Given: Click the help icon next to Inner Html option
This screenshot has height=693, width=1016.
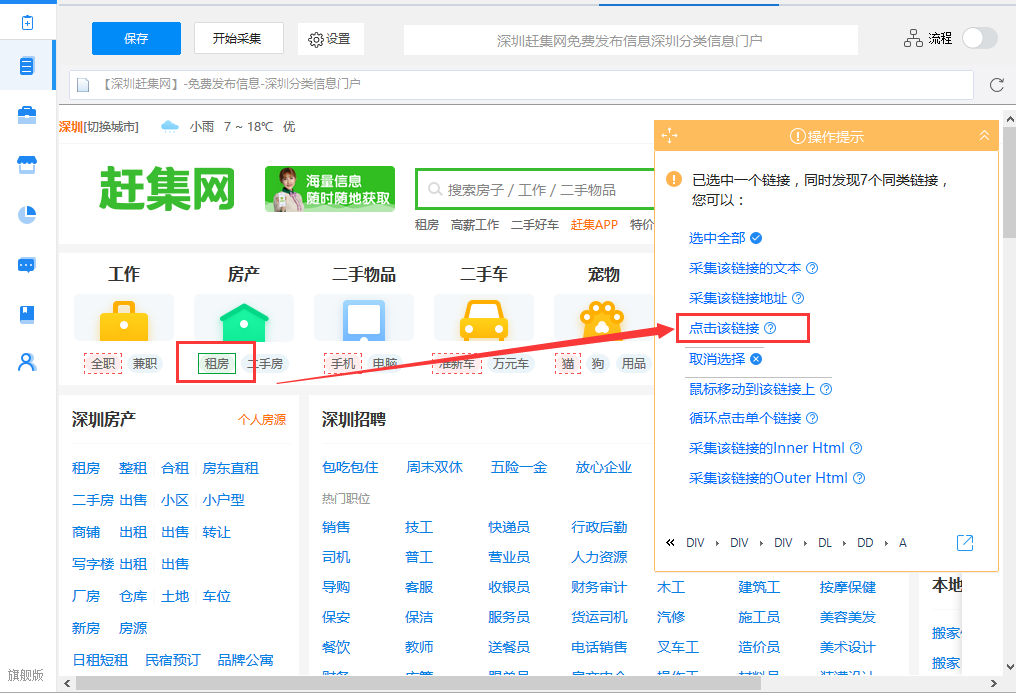Looking at the screenshot, I should (856, 448).
